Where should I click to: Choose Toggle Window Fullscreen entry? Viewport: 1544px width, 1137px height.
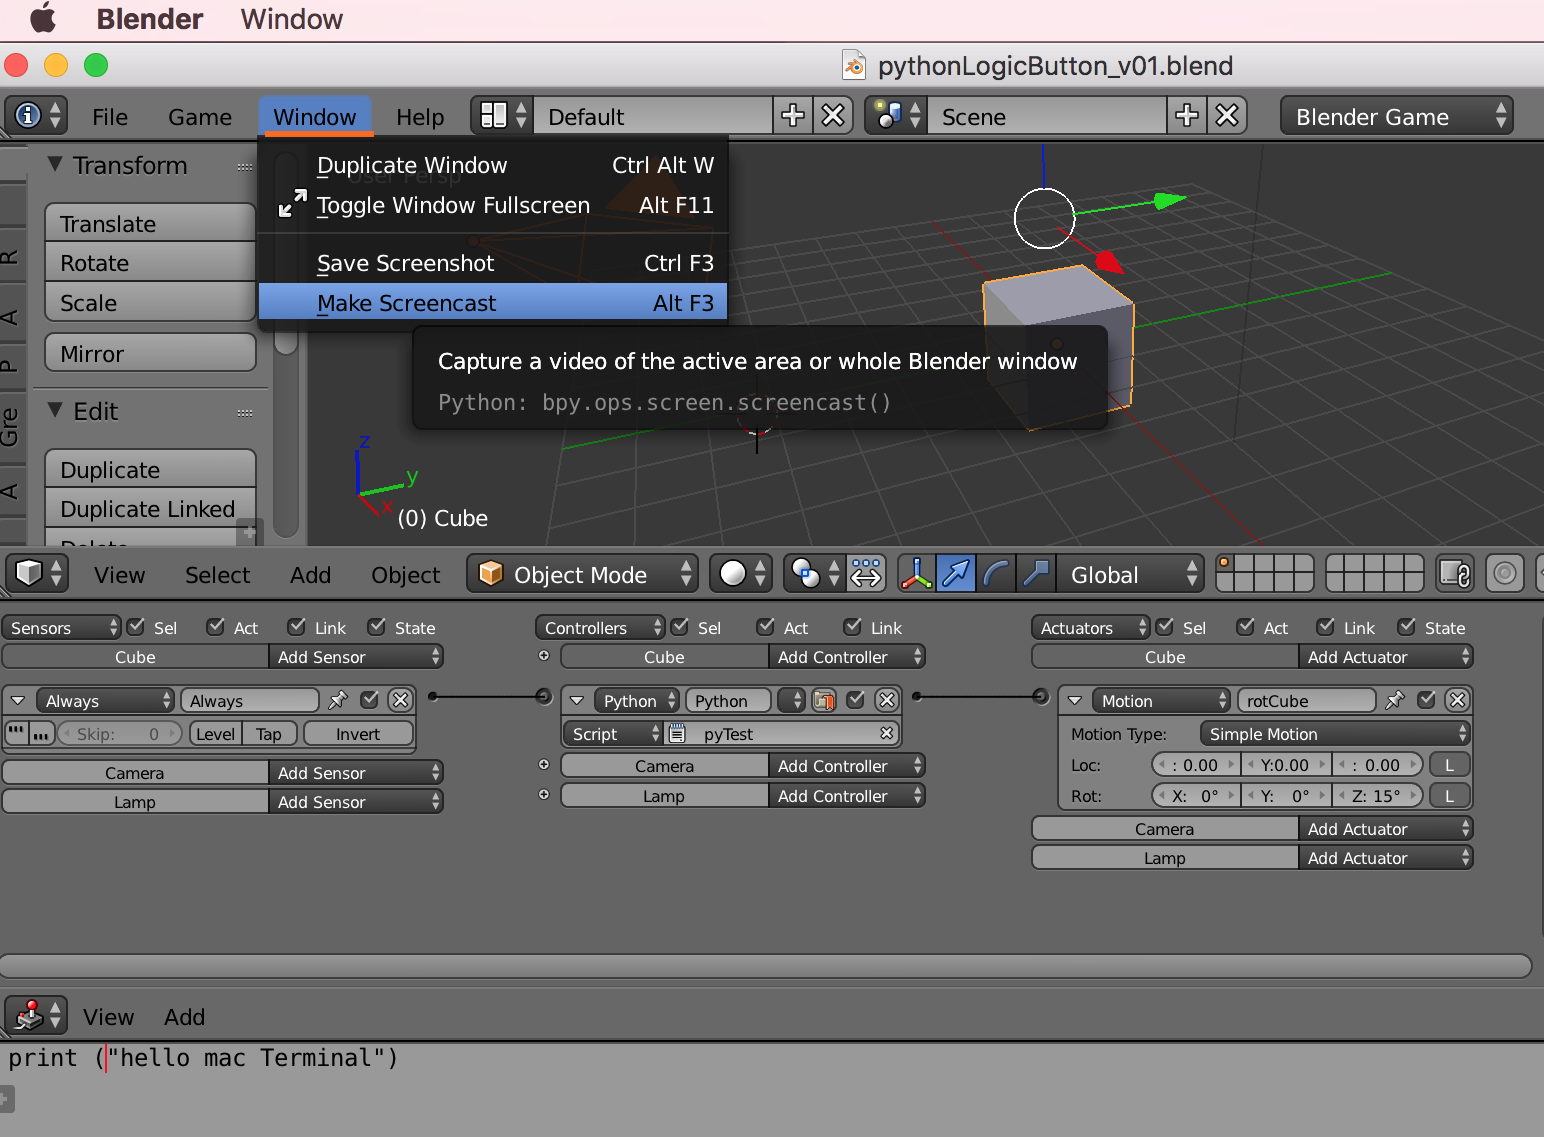click(x=493, y=204)
